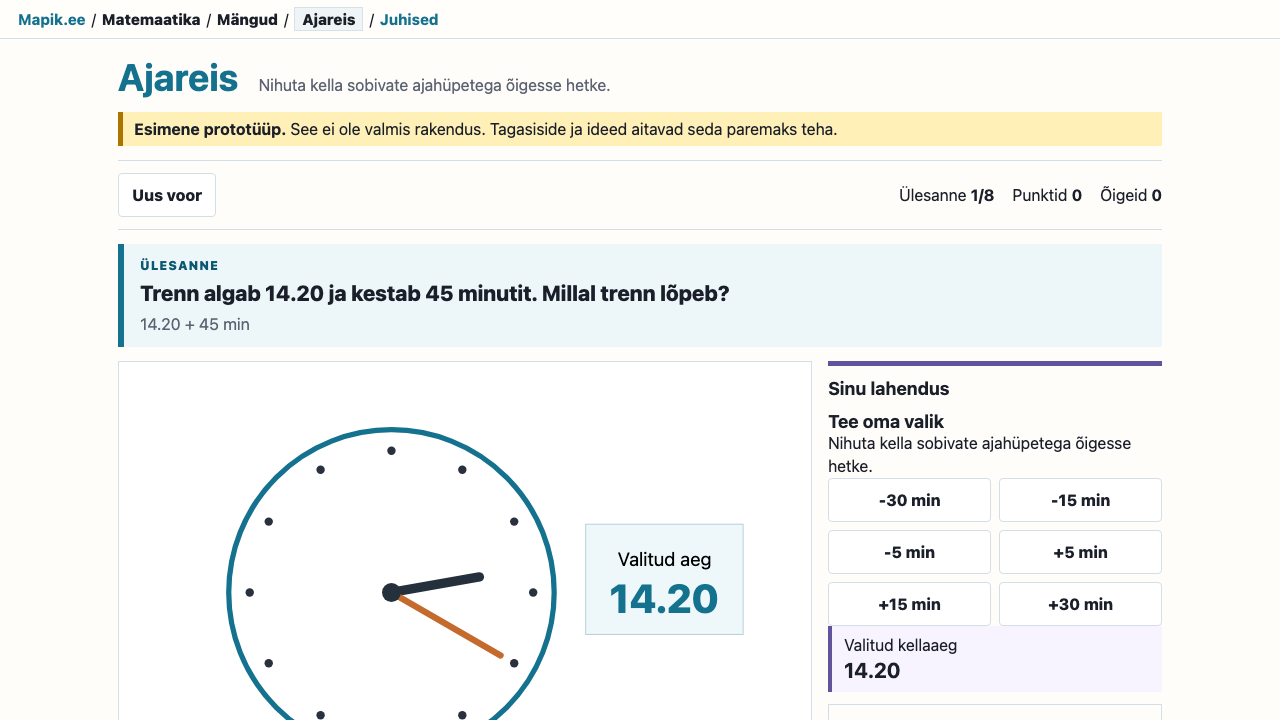Viewport: 1280px width, 720px height.
Task: Open the Juhised instructions link
Action: pos(409,19)
